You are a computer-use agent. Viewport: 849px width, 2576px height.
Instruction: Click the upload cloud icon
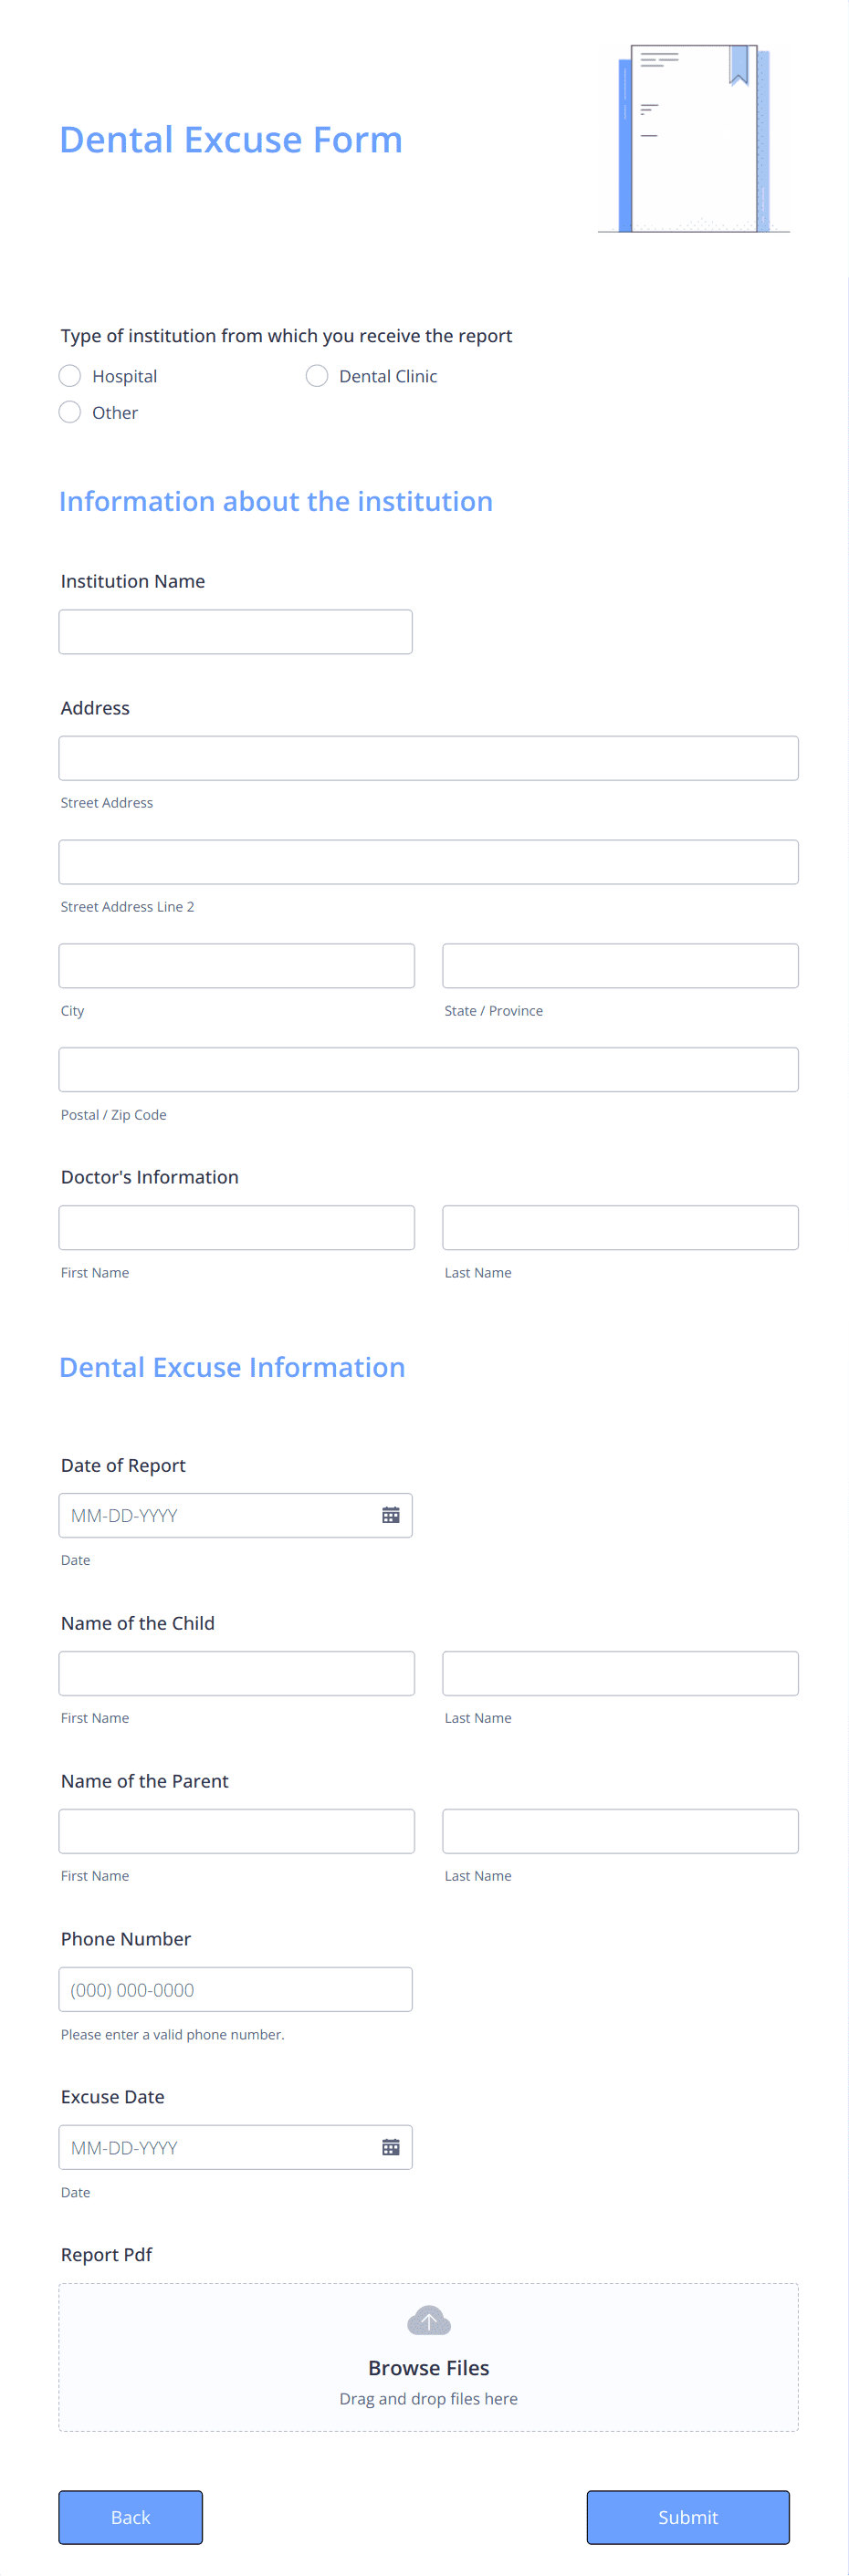[x=428, y=2320]
